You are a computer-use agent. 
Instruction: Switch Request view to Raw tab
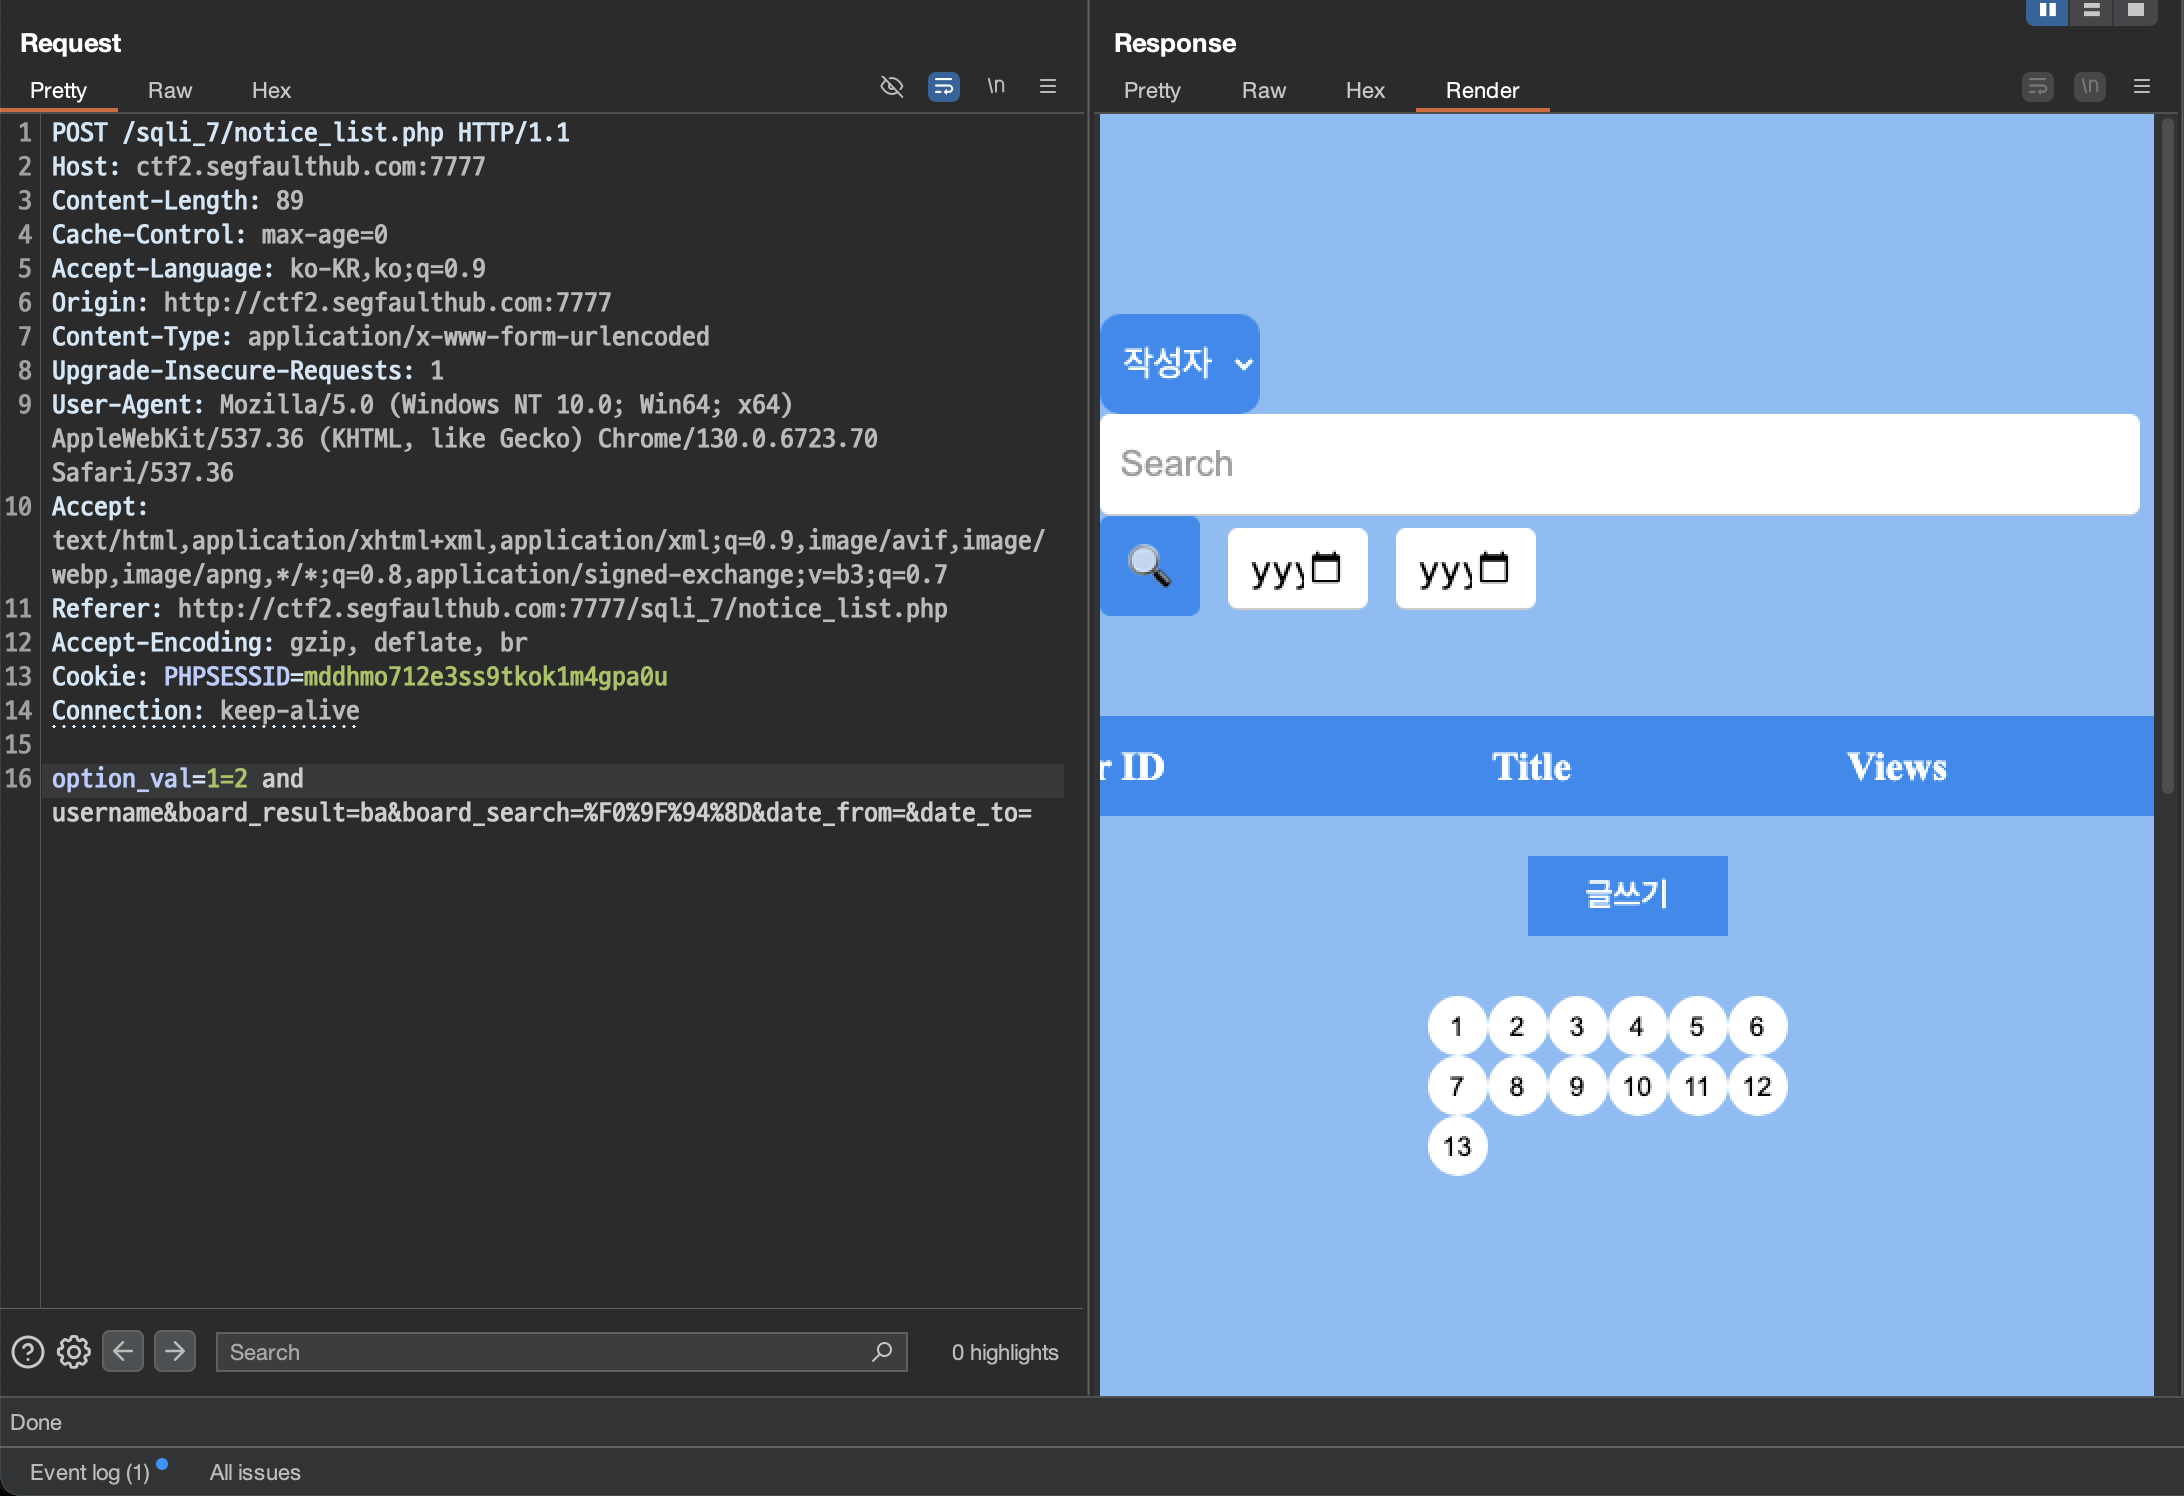coord(169,90)
